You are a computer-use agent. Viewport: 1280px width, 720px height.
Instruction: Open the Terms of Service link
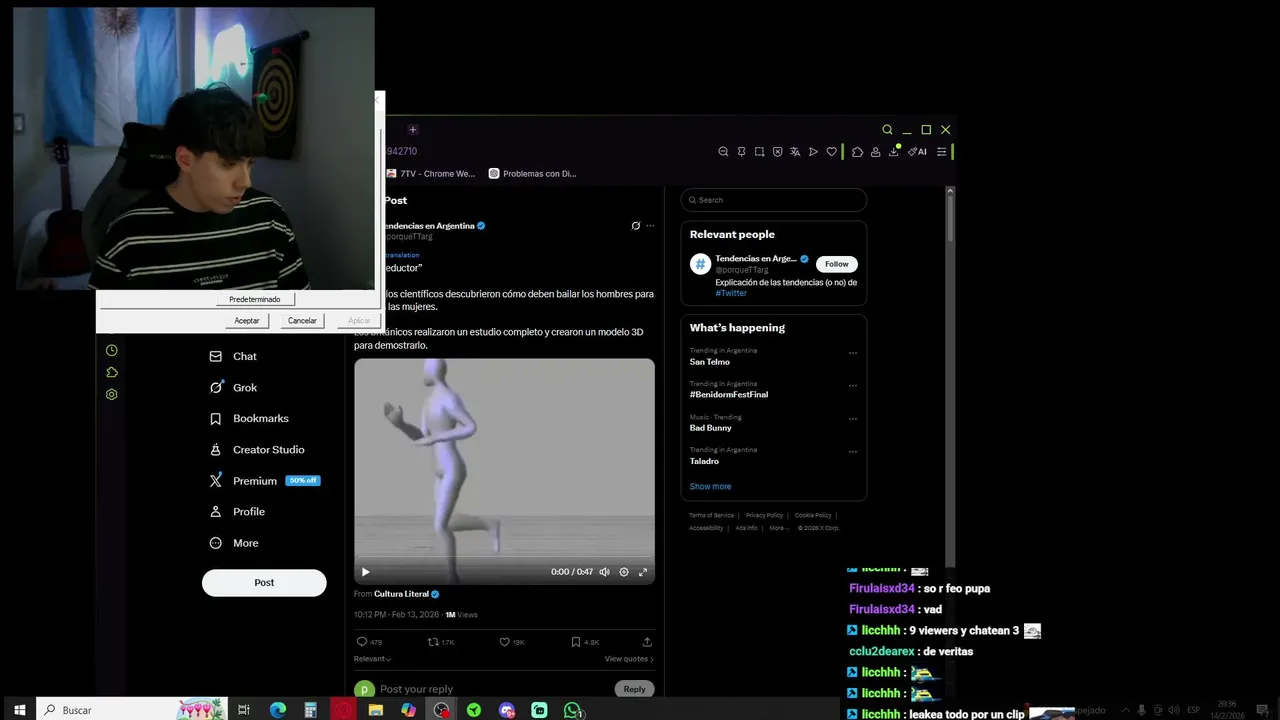tap(711, 515)
